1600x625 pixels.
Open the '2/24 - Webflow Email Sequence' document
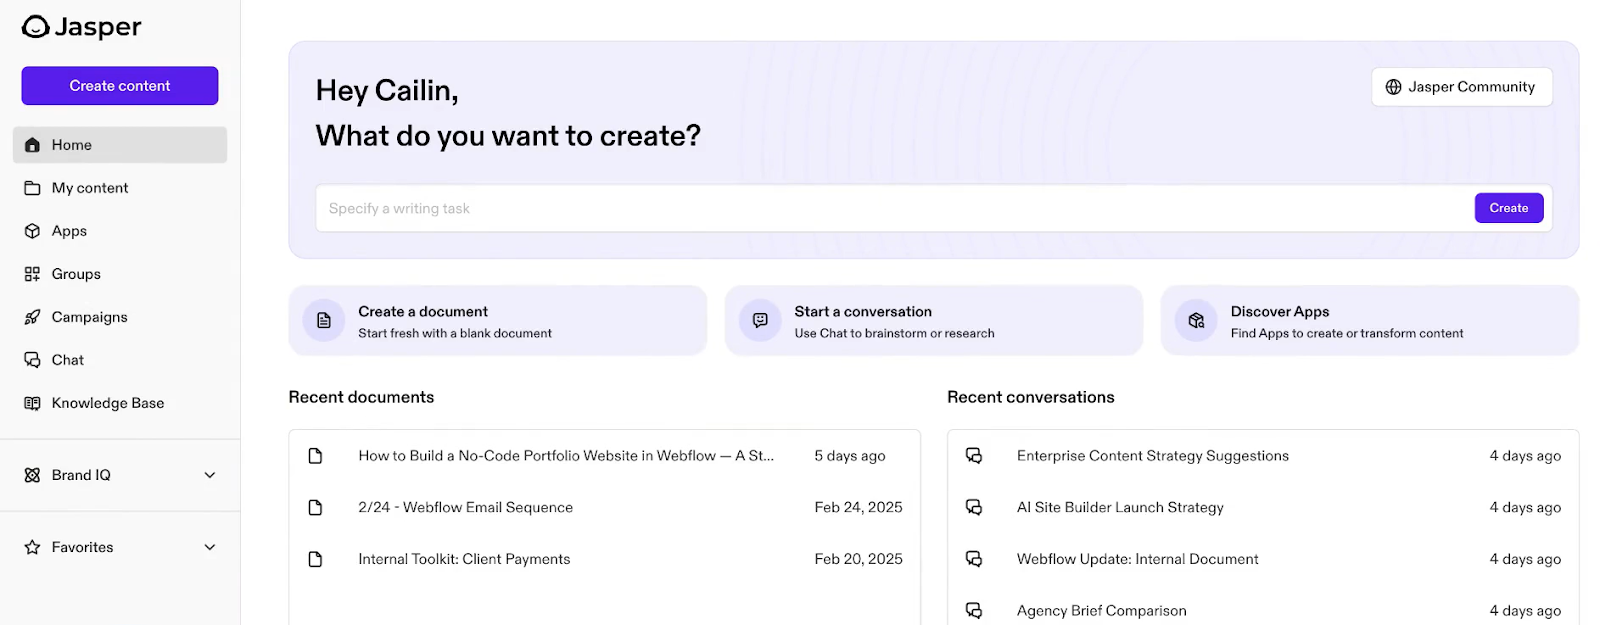click(465, 507)
